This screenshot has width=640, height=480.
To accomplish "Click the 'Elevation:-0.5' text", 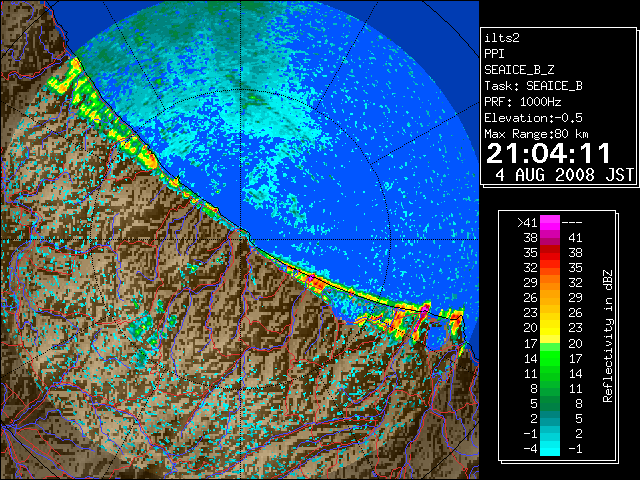I will point(533,118).
